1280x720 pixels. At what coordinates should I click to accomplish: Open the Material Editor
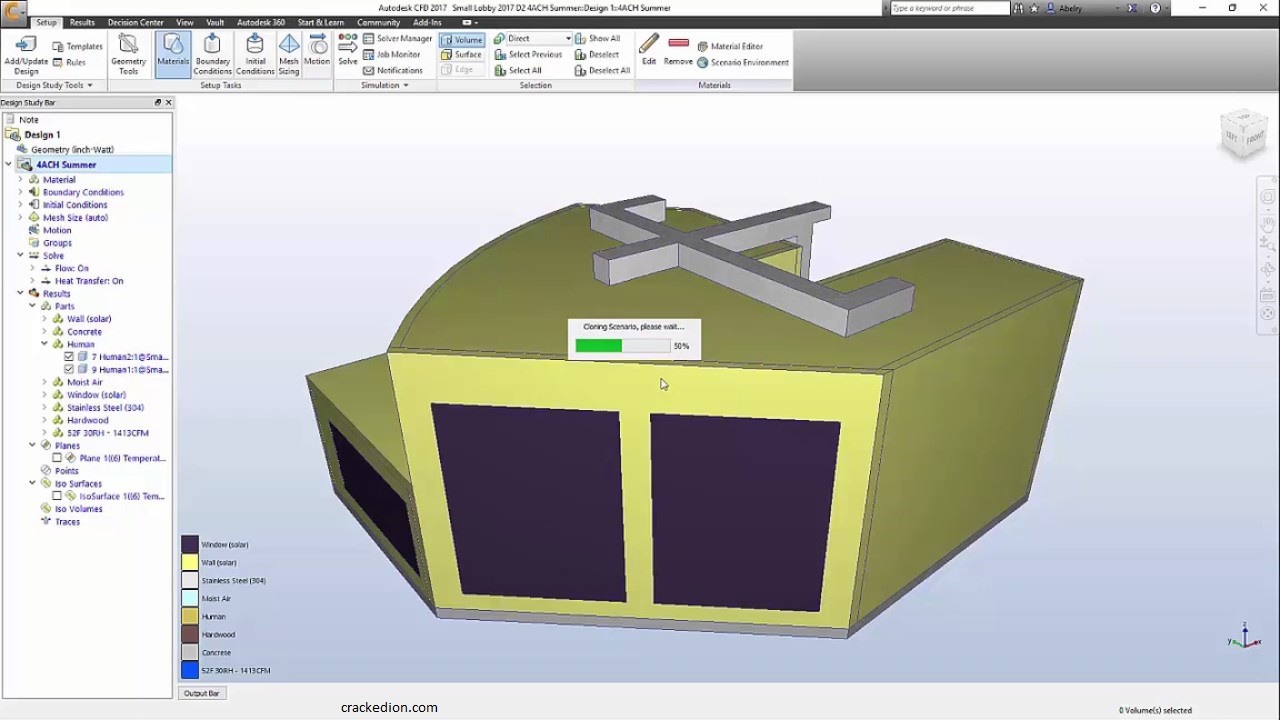730,46
